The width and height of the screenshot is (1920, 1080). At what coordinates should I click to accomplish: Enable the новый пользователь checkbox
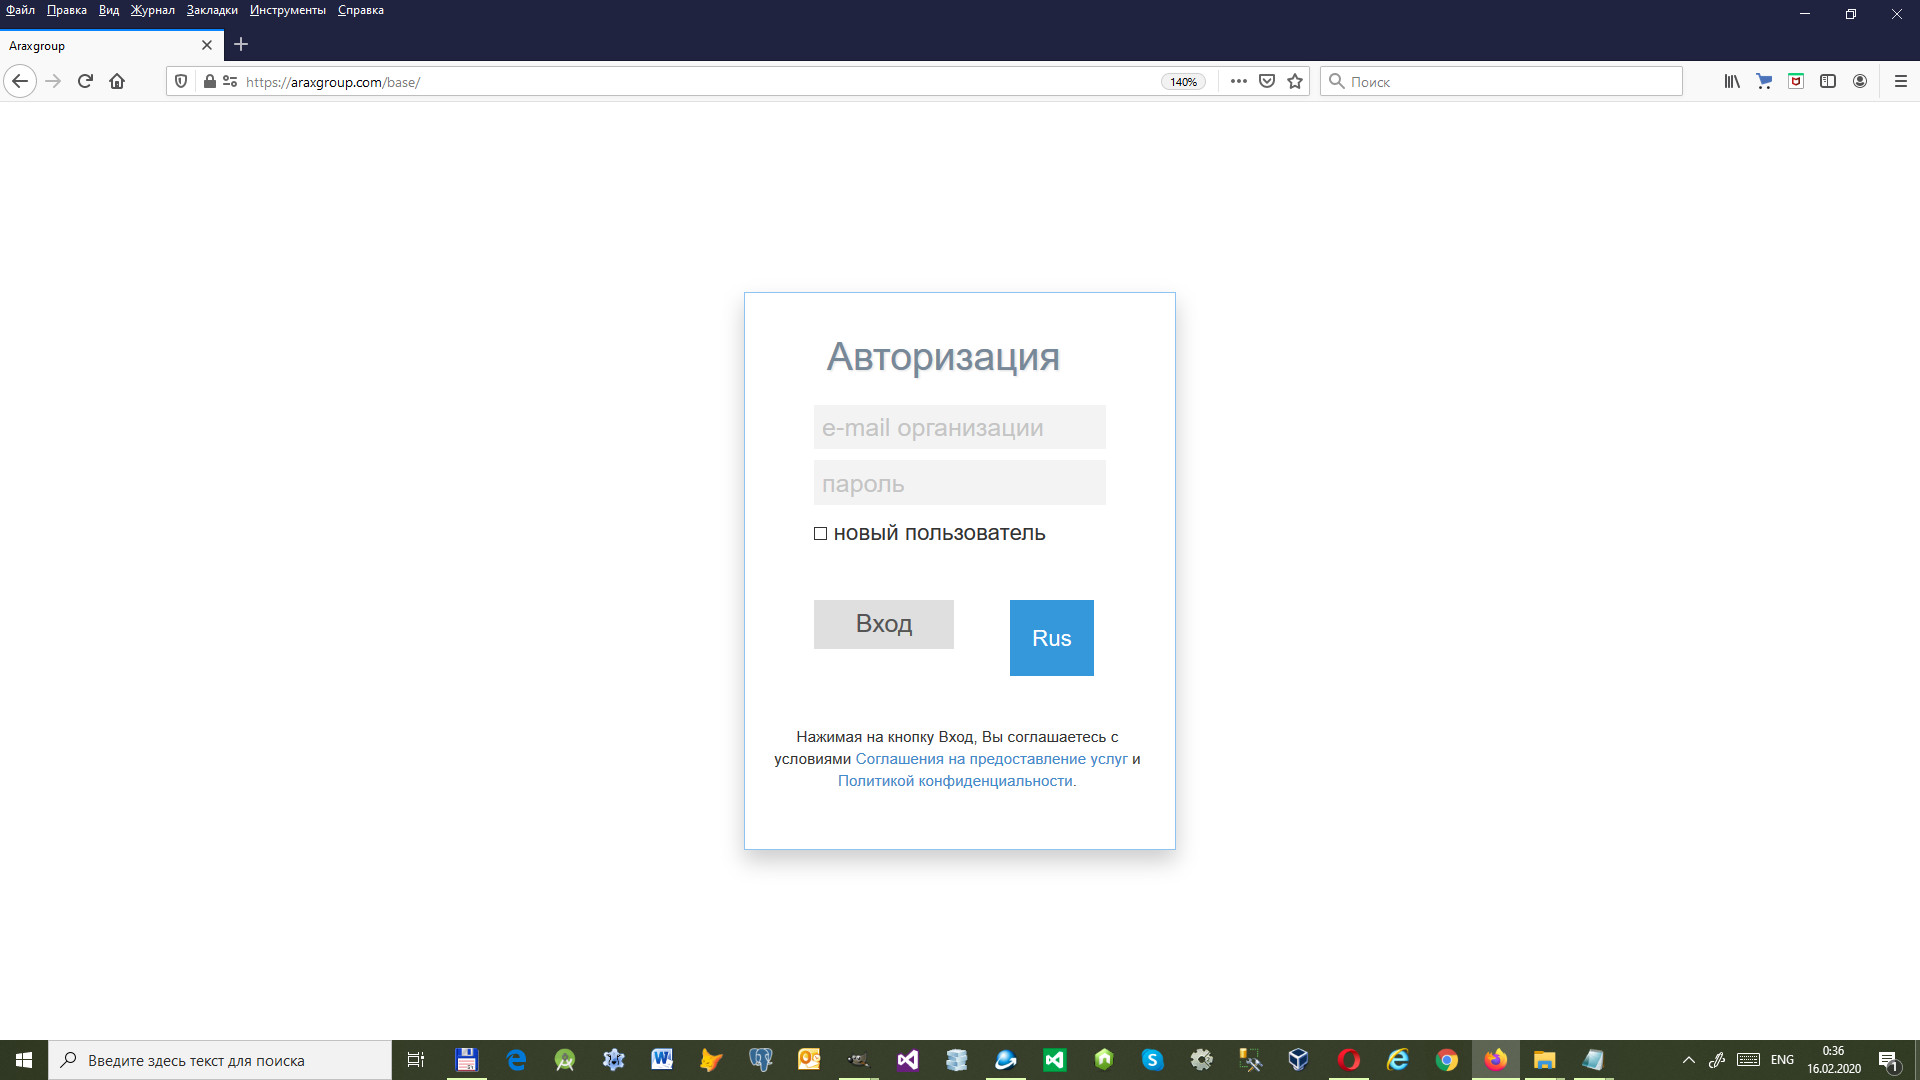coord(820,534)
